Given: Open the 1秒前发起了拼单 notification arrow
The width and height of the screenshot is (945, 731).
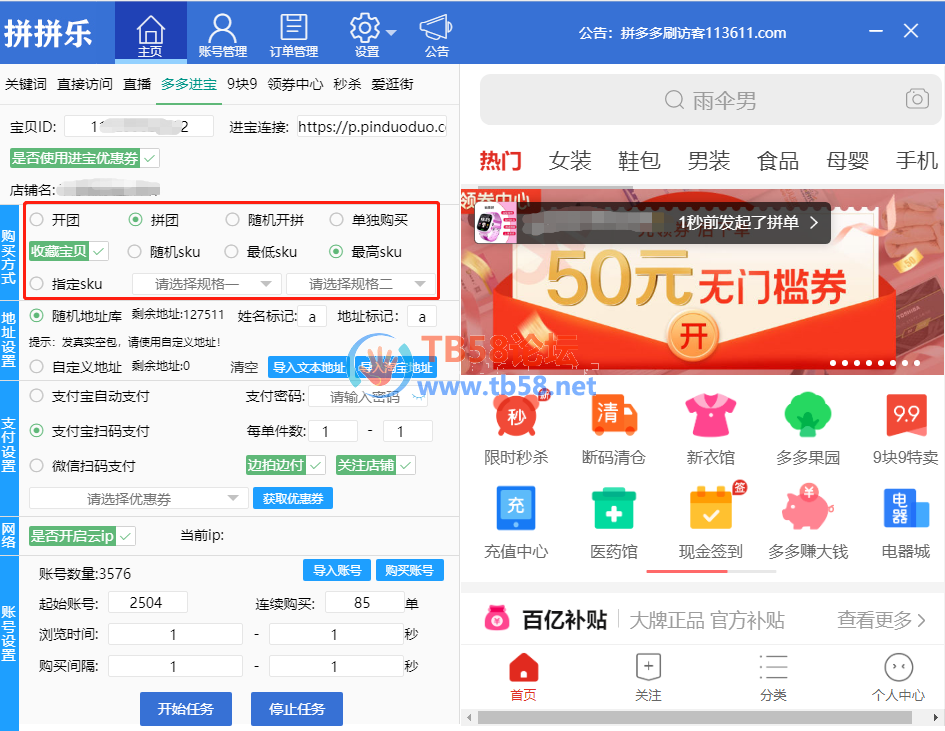Looking at the screenshot, I should click(814, 222).
